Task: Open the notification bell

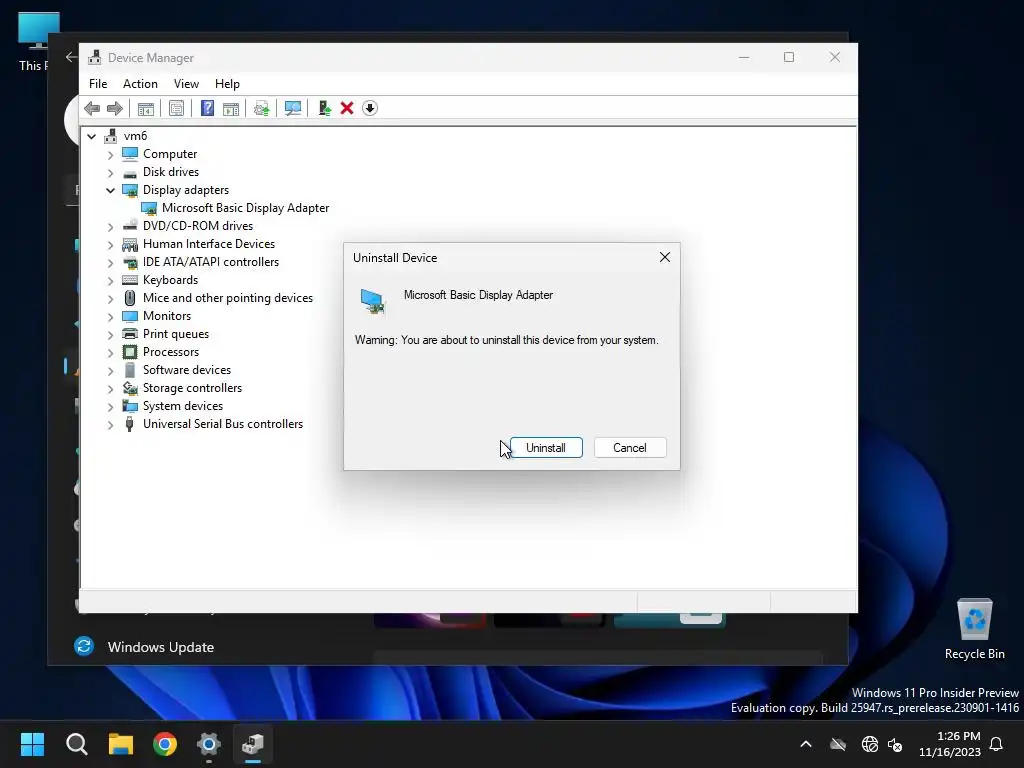Action: pyautogui.click(x=997, y=744)
